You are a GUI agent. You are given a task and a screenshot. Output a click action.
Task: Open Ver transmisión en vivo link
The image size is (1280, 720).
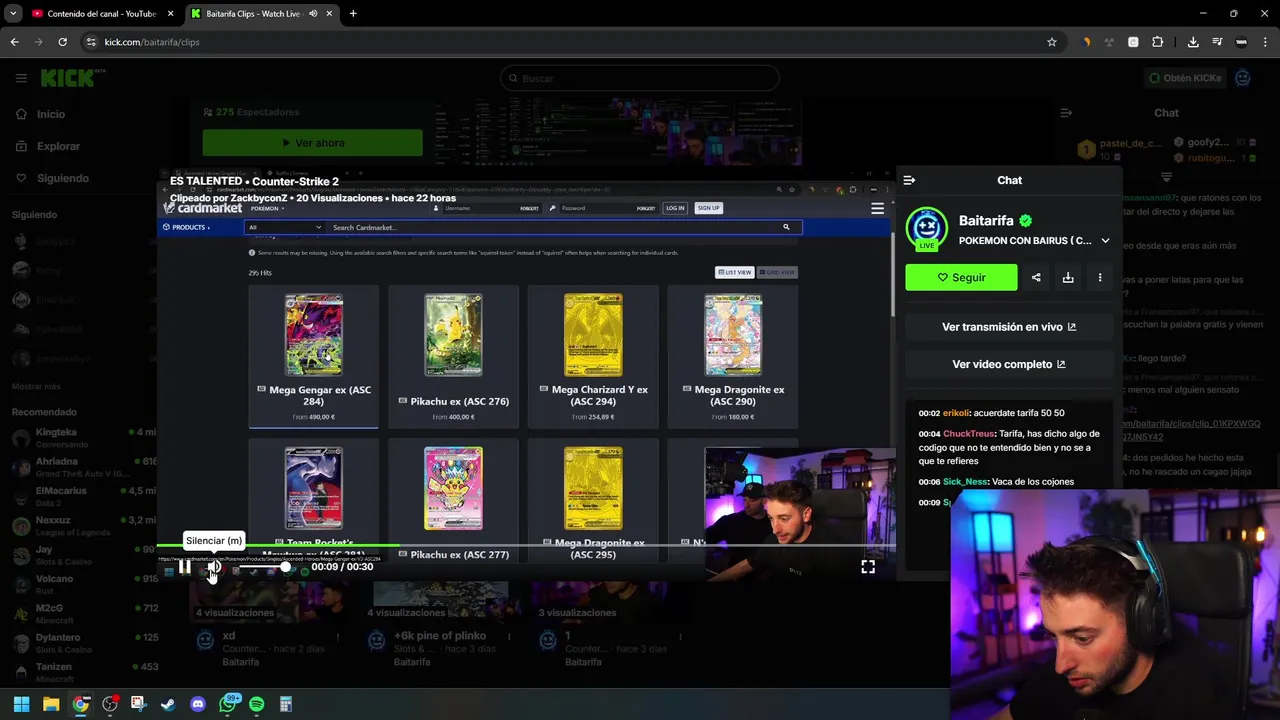(1009, 327)
